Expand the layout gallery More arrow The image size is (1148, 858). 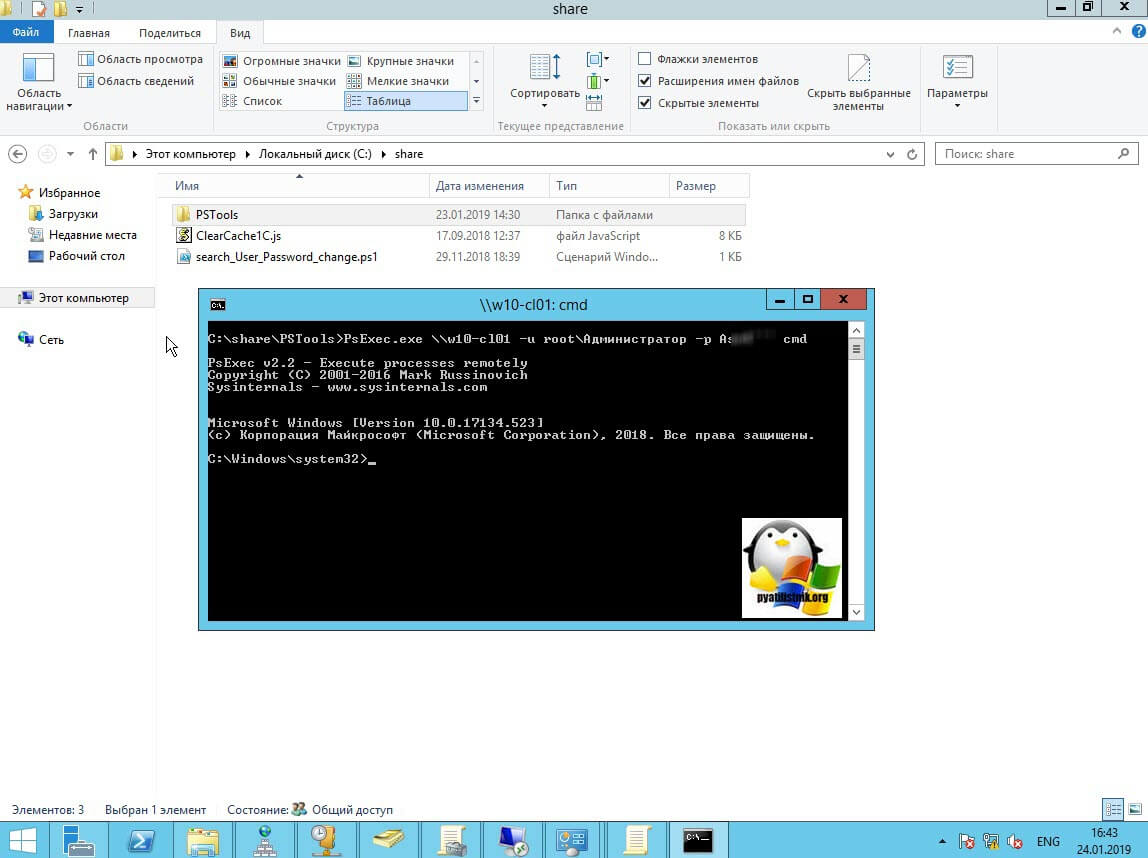tap(476, 101)
